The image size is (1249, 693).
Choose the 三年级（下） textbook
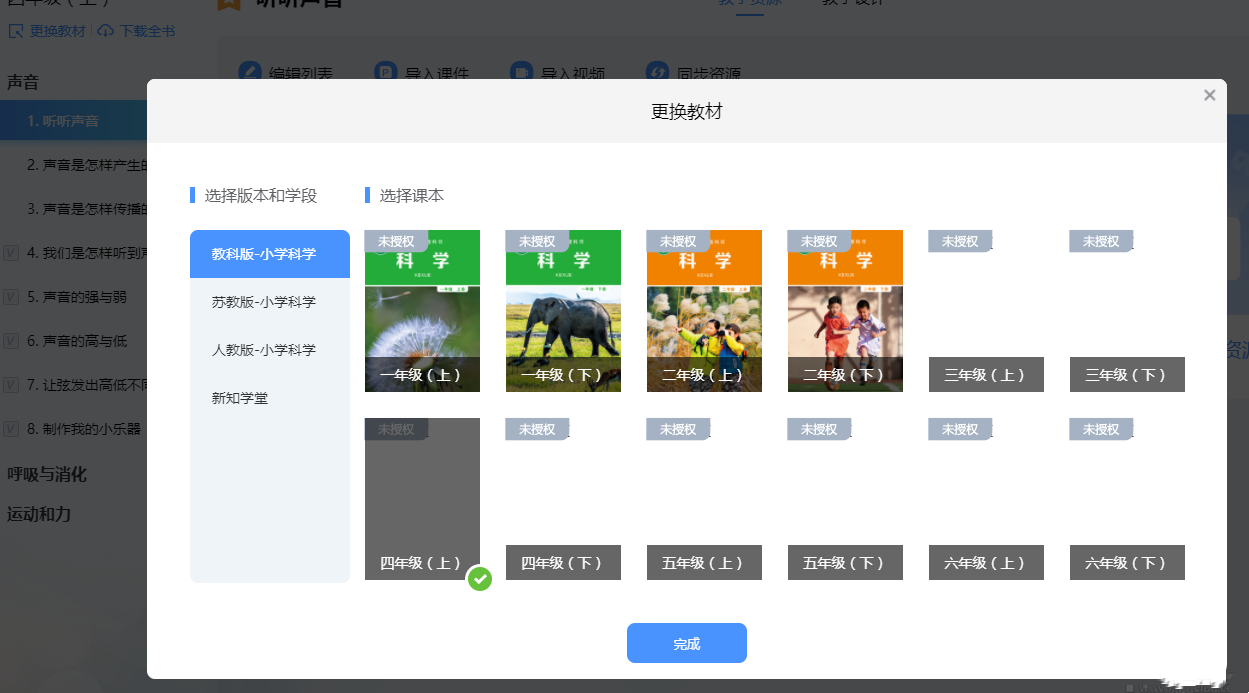(x=1127, y=311)
